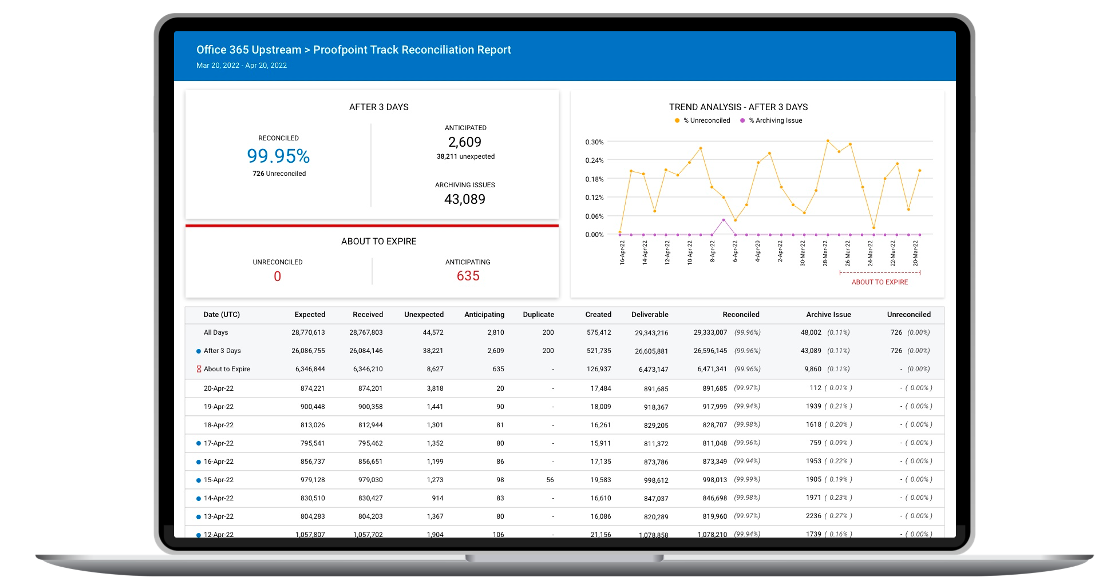The image size is (1099, 579).
Task: Select the blue marker next to 17-Apr-22
Action: pos(198,443)
